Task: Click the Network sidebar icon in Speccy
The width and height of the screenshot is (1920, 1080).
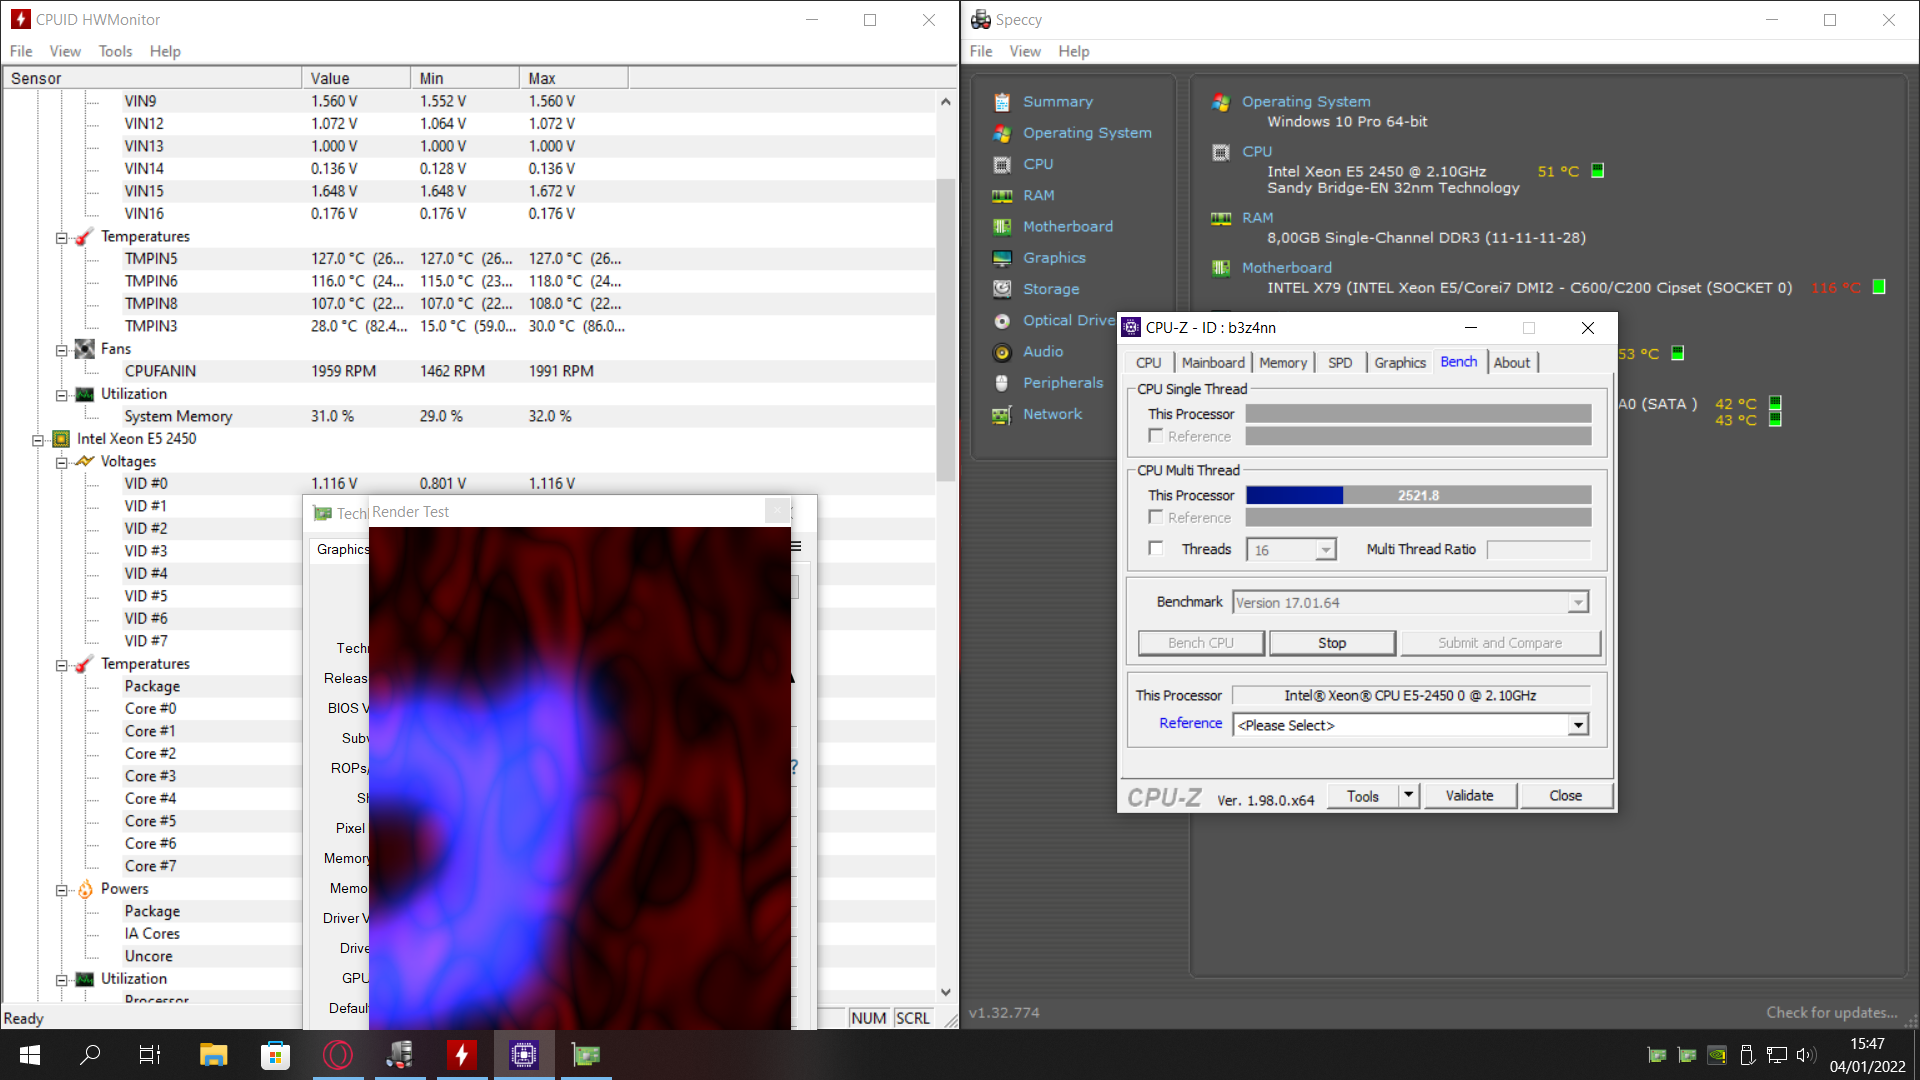Action: tap(1001, 415)
